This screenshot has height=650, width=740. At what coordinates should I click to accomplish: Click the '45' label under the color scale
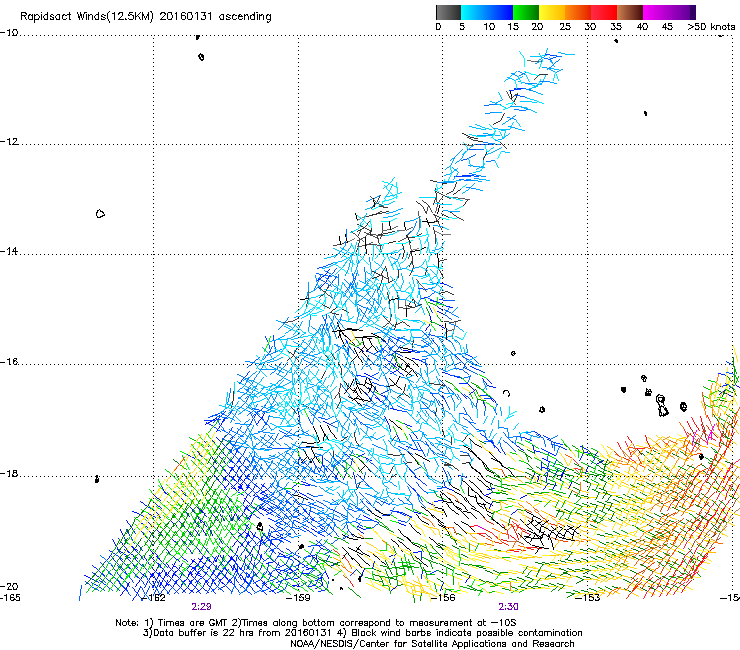tap(667, 27)
